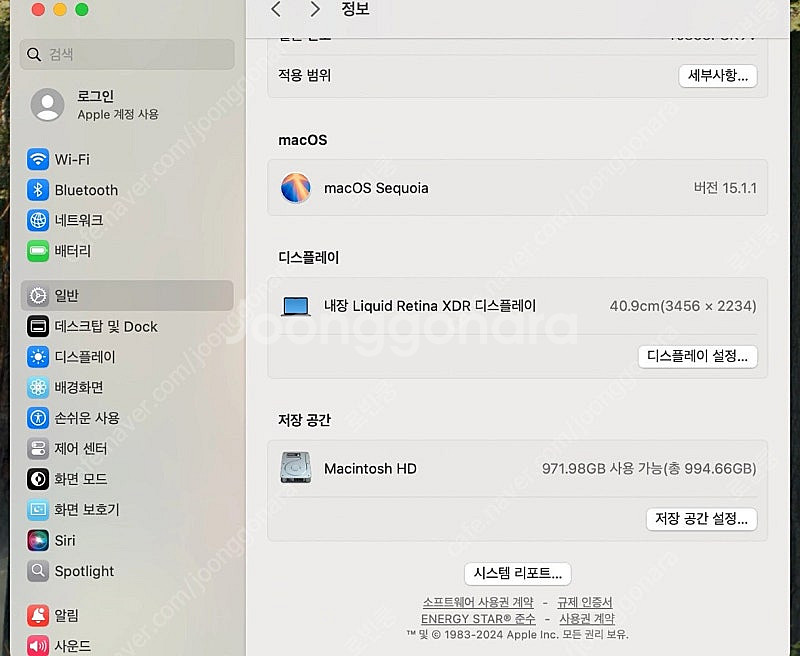Click the ™ 및 © 1983-2024 Apple Inc. copyright line
The image size is (800, 656).
tap(517, 635)
